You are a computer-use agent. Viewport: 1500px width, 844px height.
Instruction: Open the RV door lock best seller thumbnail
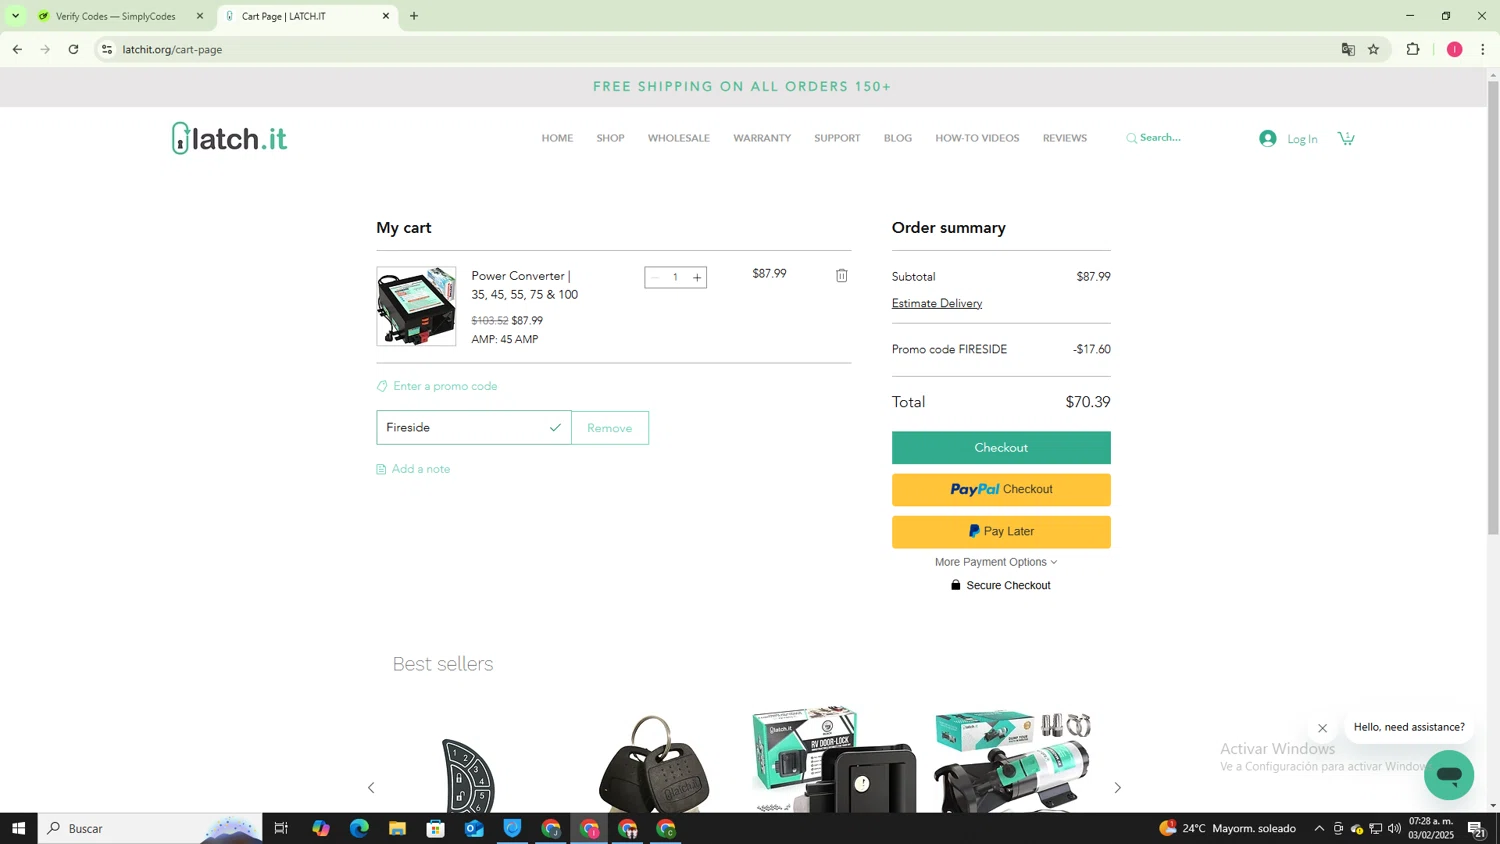point(835,760)
